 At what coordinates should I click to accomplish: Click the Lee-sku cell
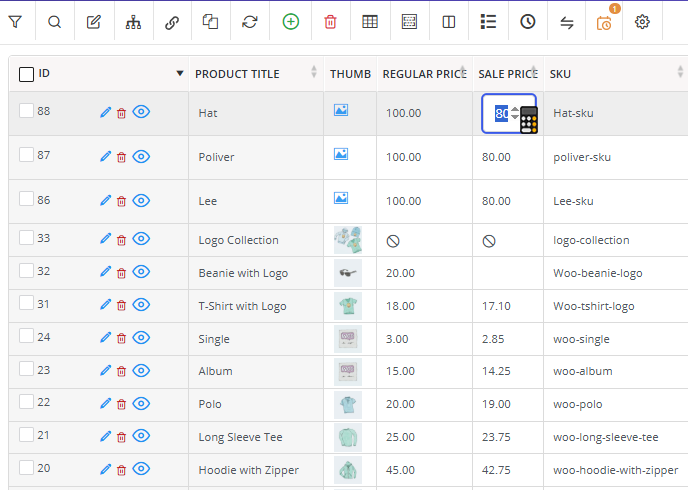(616, 201)
